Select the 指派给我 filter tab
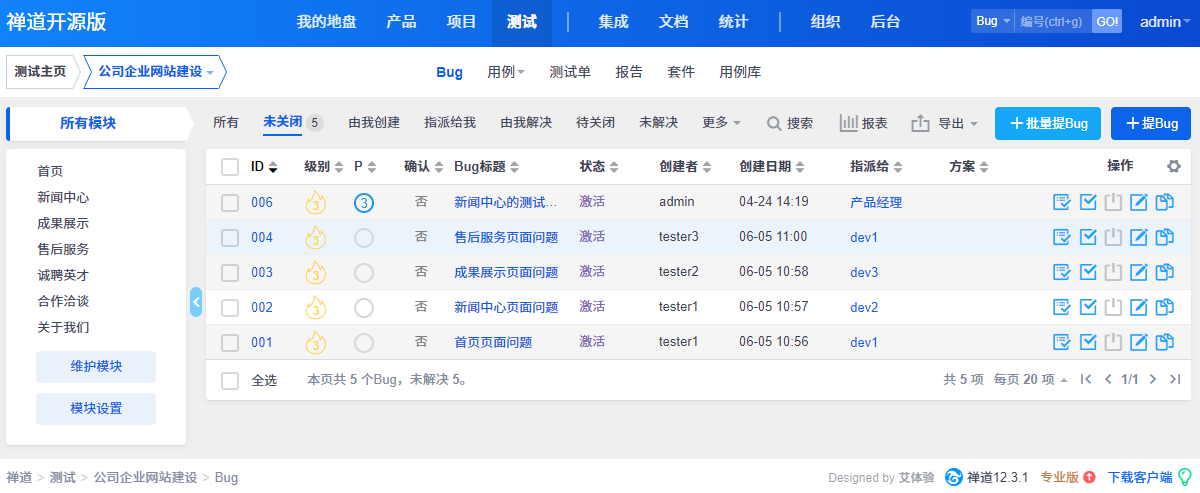Image resolution: width=1200 pixels, height=493 pixels. (x=449, y=123)
